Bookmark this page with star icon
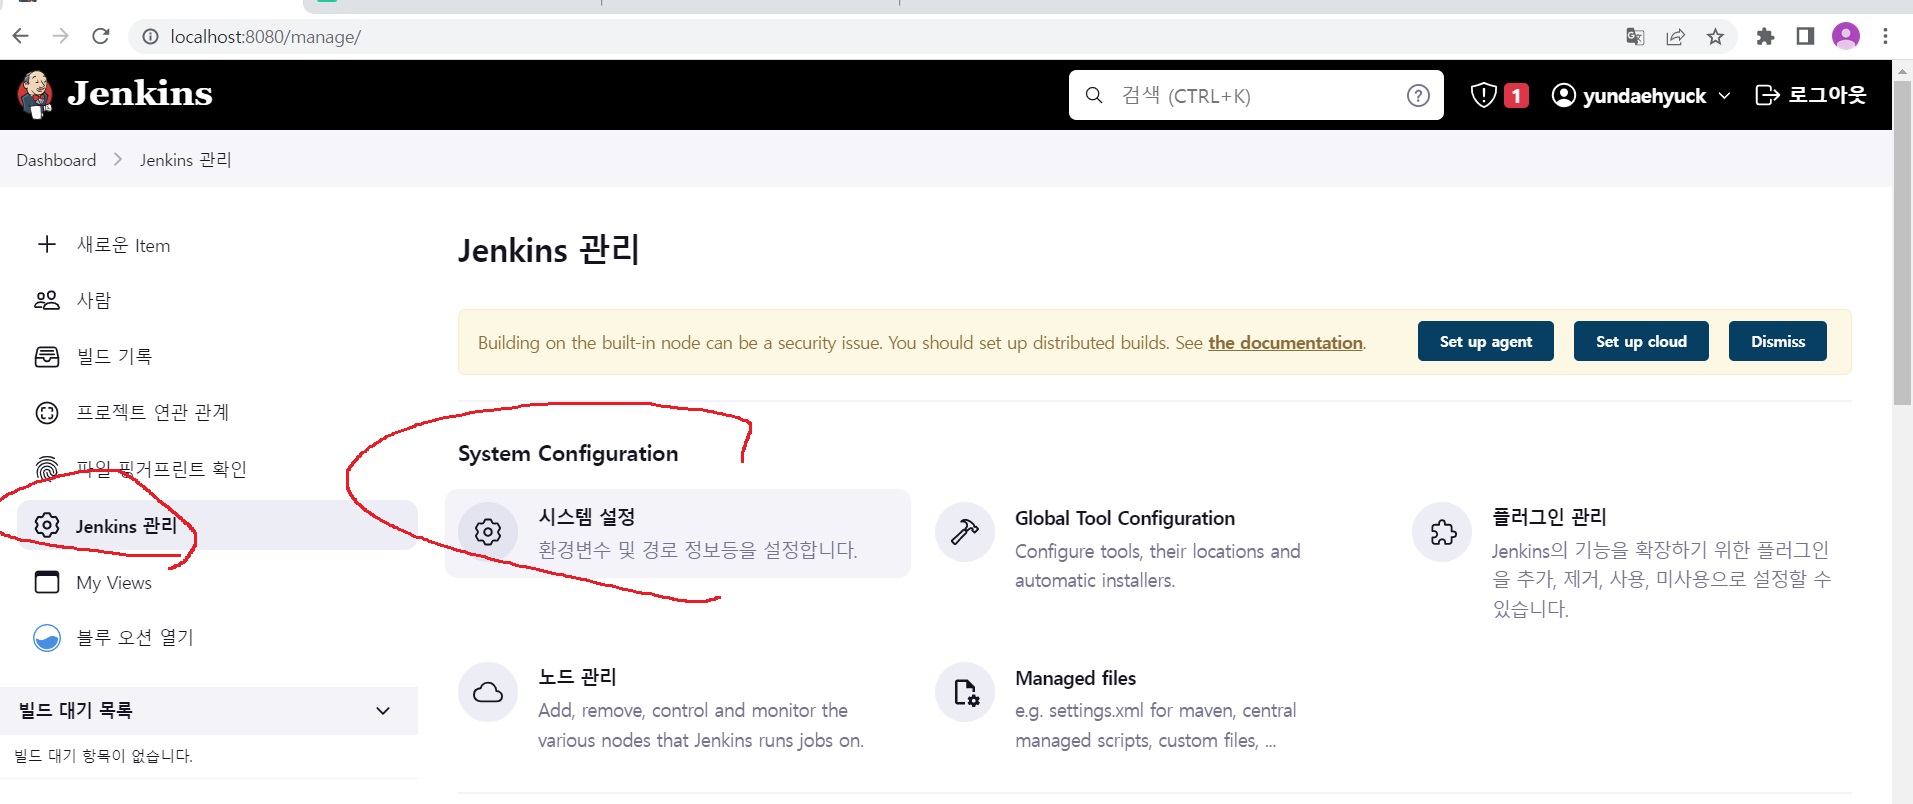This screenshot has height=804, width=1913. point(1716,37)
